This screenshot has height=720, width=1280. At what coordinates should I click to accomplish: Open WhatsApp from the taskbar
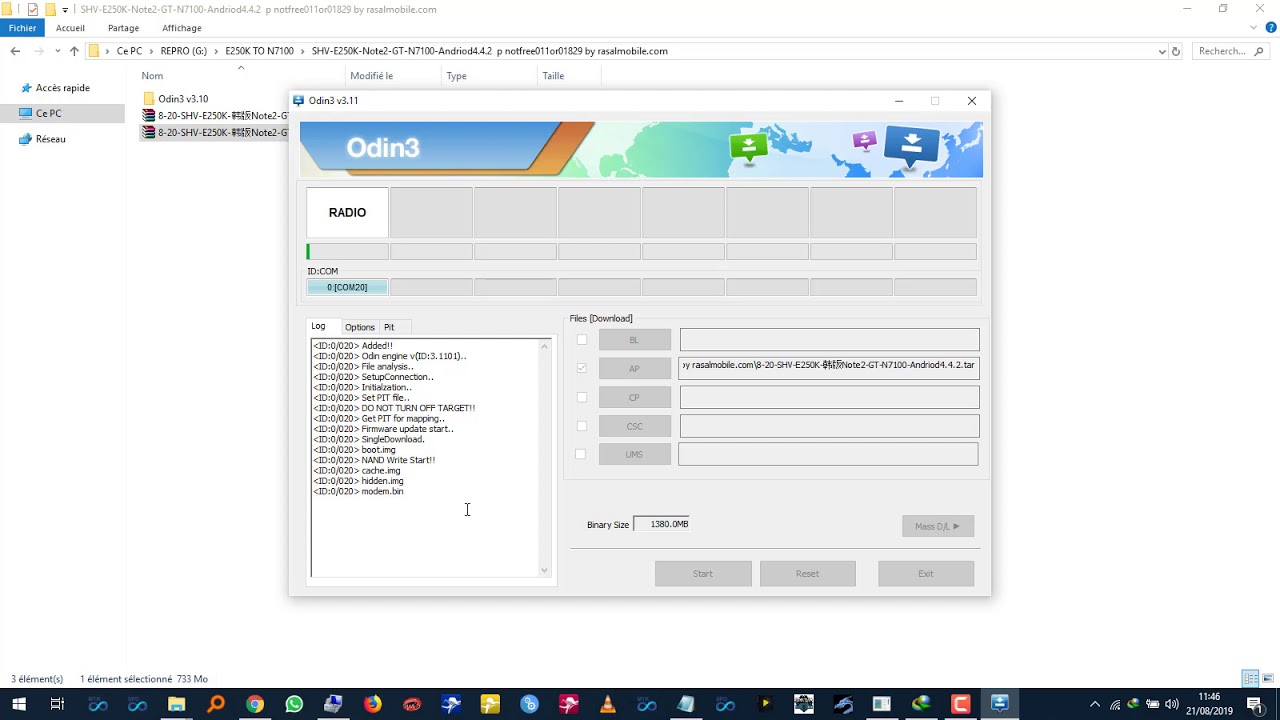(x=294, y=704)
